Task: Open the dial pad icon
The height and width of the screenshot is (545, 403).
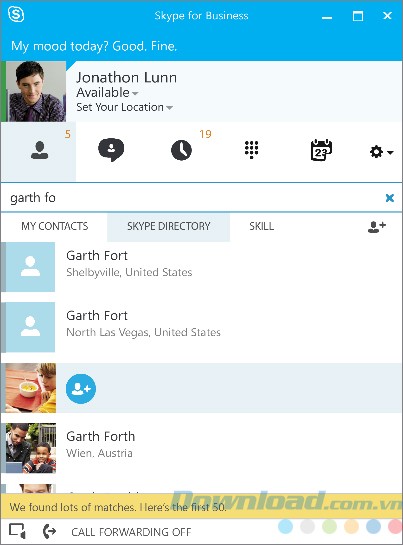Action: pyautogui.click(x=251, y=149)
